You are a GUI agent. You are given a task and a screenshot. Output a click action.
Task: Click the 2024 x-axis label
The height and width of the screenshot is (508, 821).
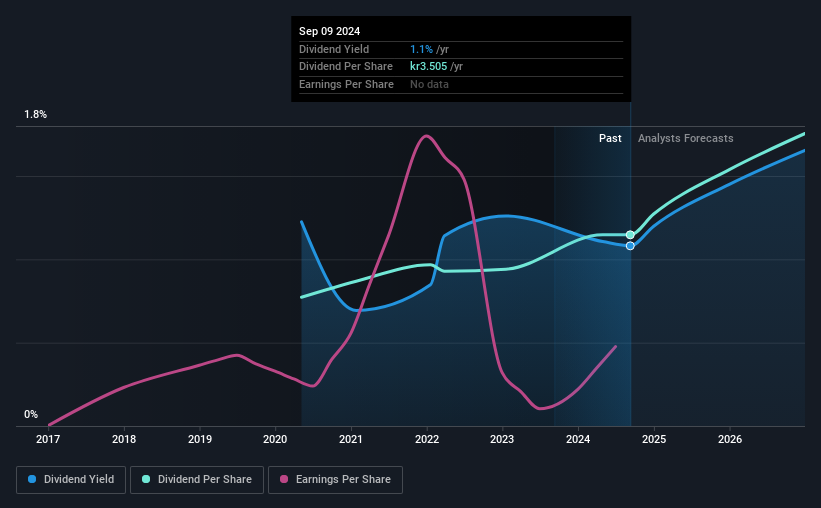tap(578, 439)
